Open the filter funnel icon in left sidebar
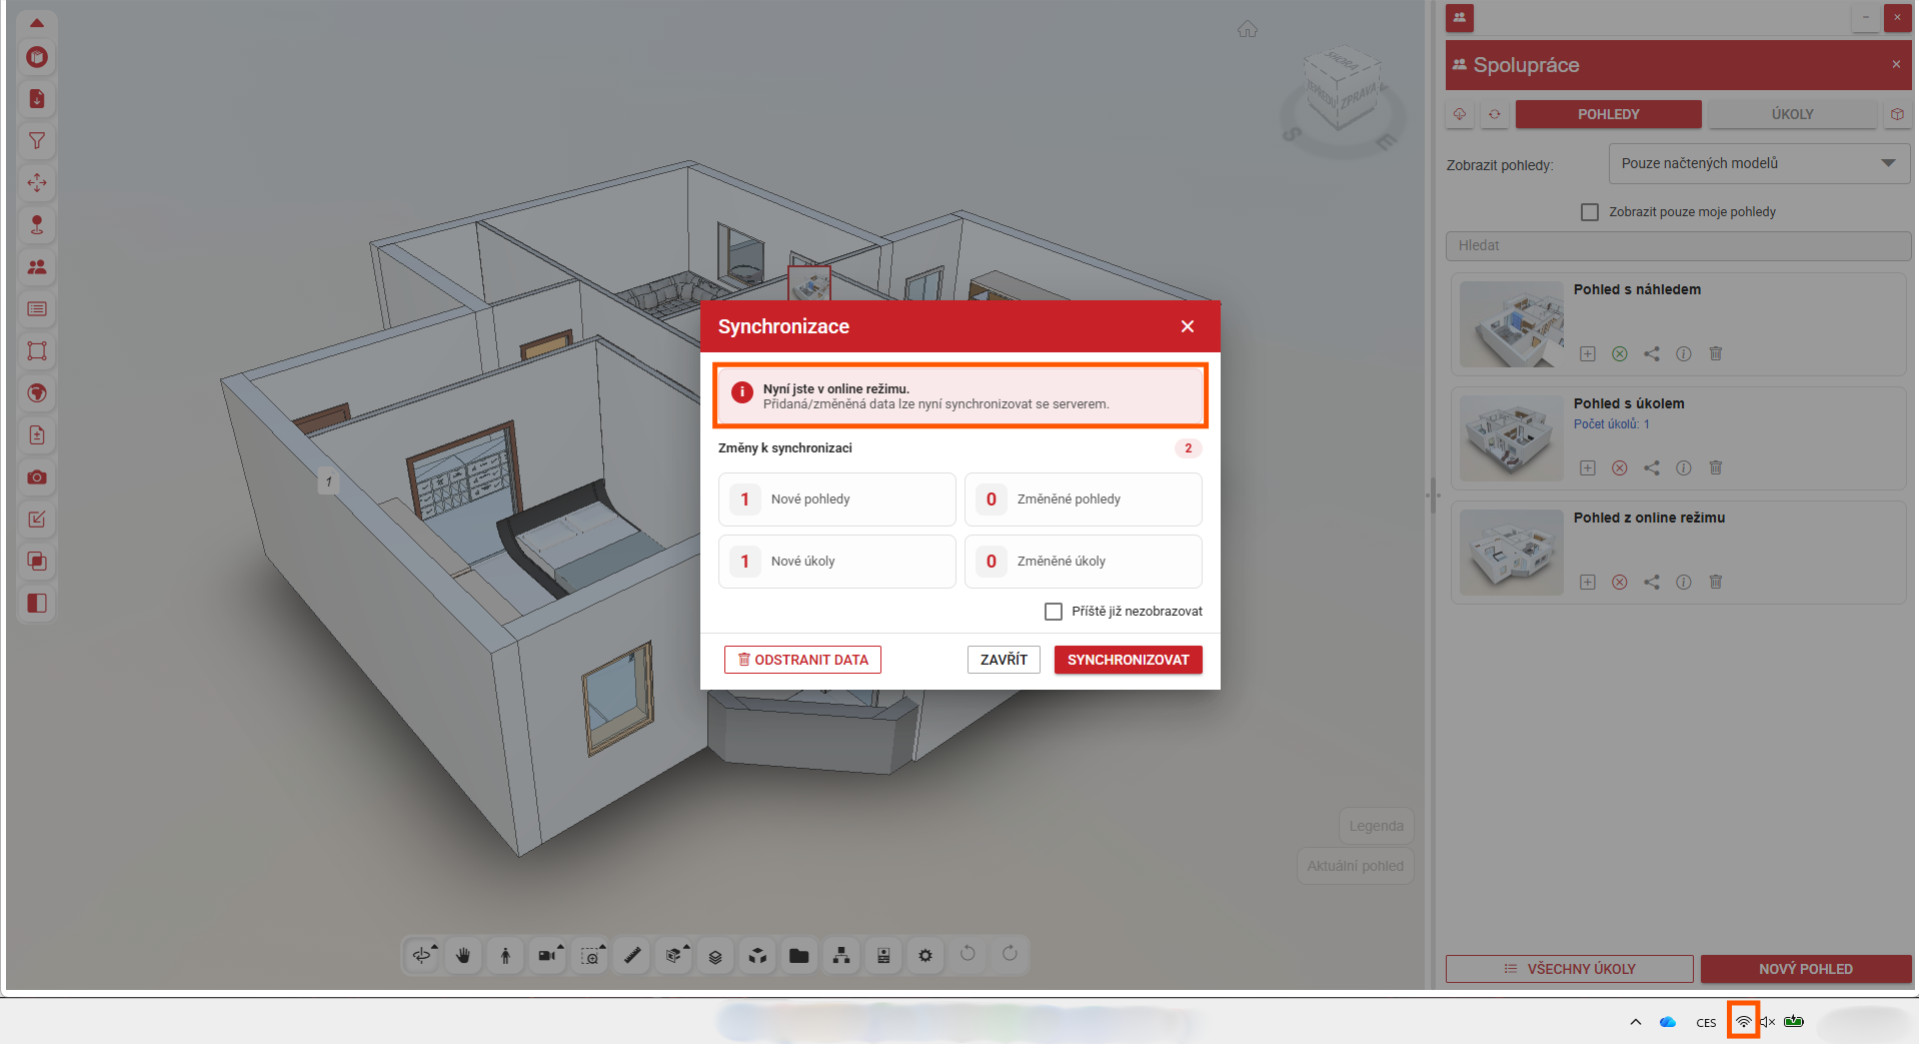 pos(37,141)
